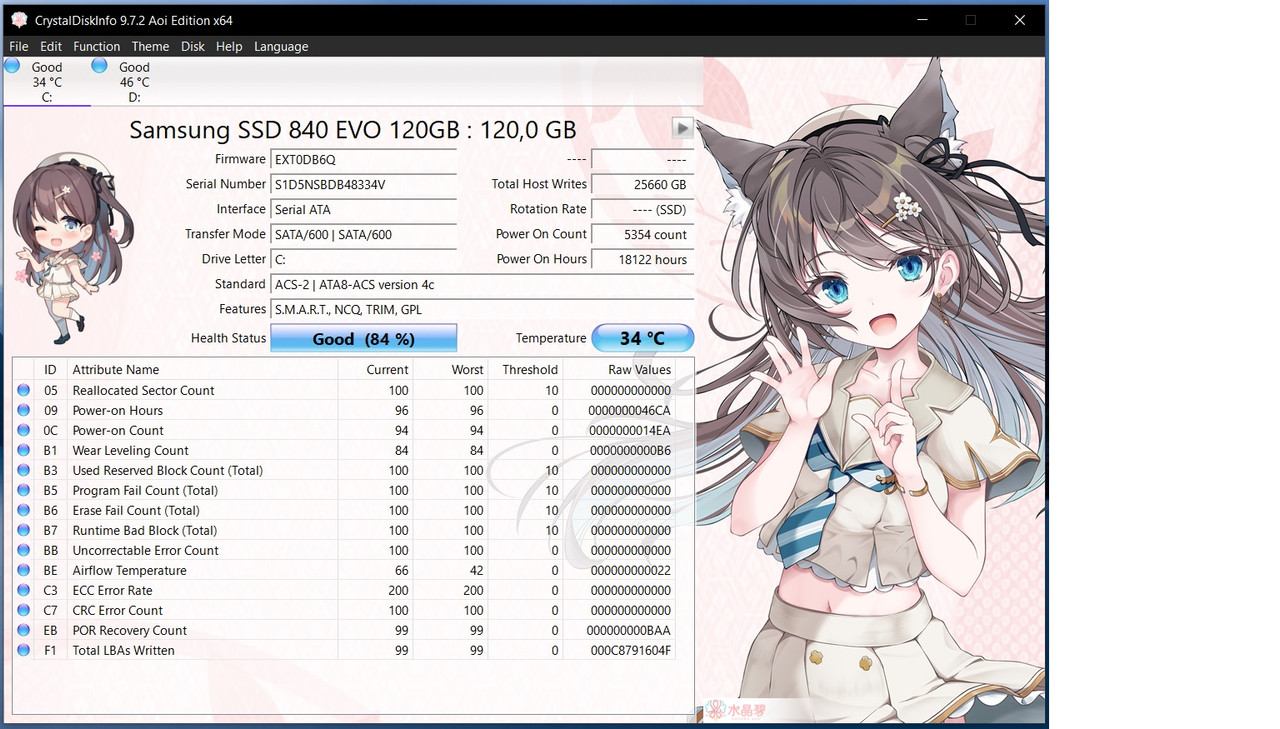Click the blue indicator for Erase Fail Count

pos(23,510)
